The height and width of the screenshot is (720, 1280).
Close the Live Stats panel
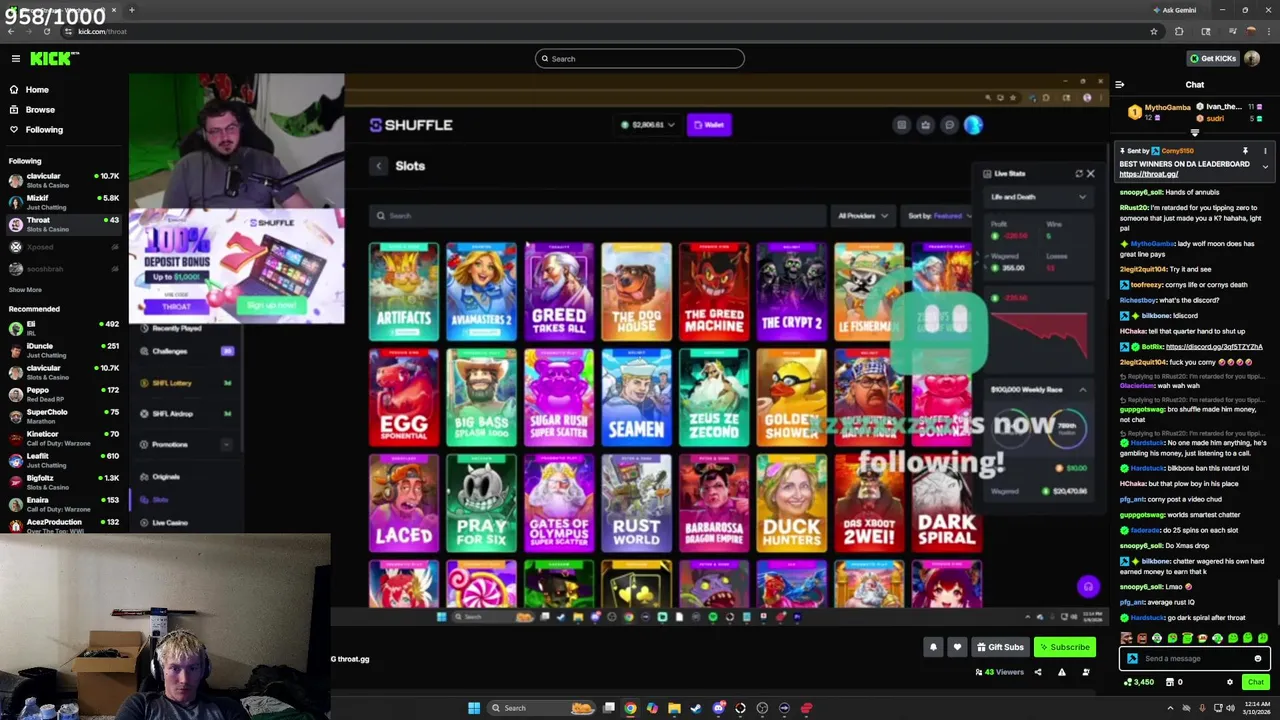(x=1090, y=174)
